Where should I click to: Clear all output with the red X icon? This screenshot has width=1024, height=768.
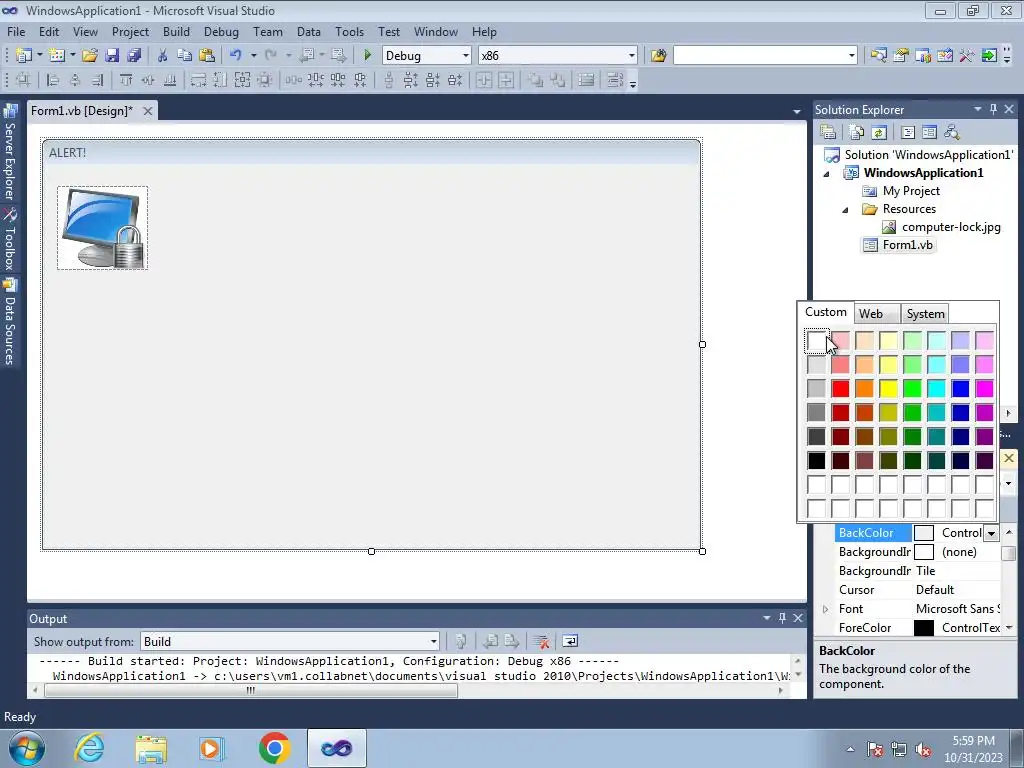pos(540,641)
